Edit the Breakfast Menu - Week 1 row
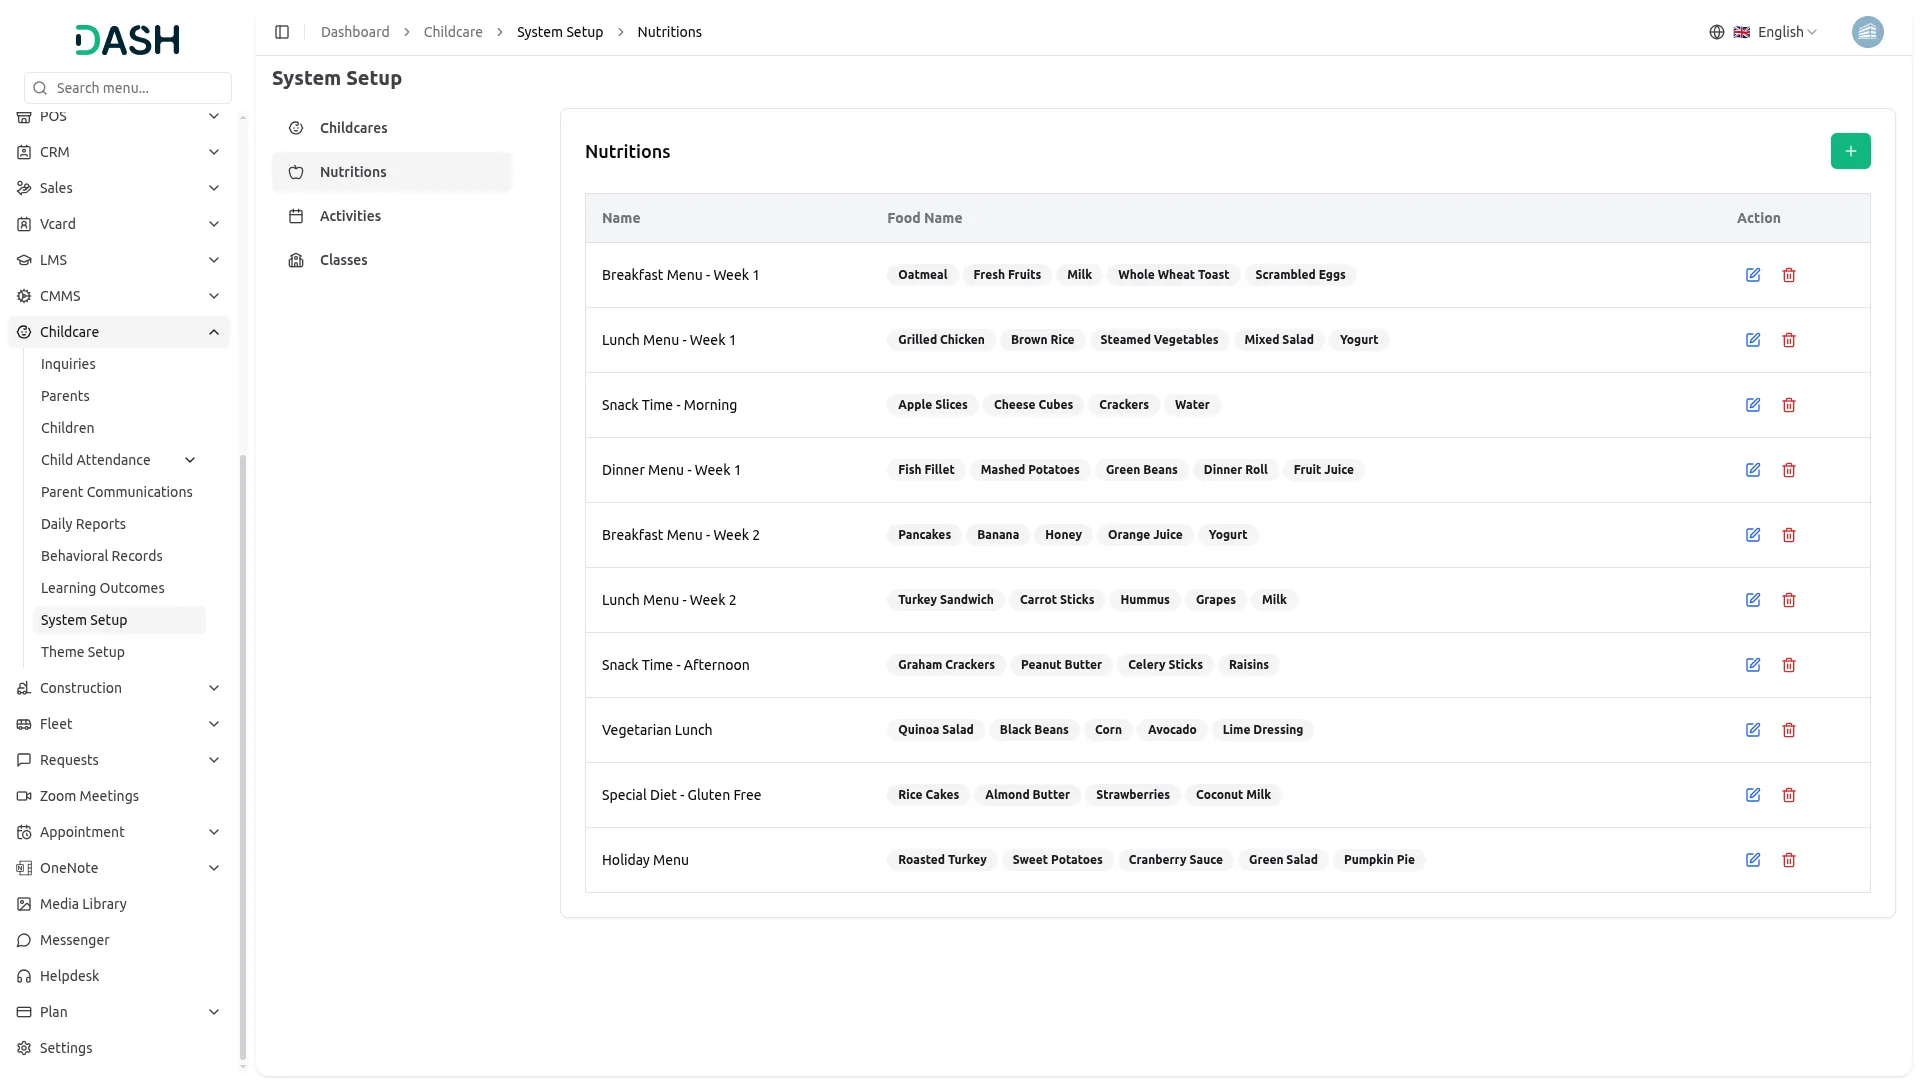 click(x=1753, y=275)
